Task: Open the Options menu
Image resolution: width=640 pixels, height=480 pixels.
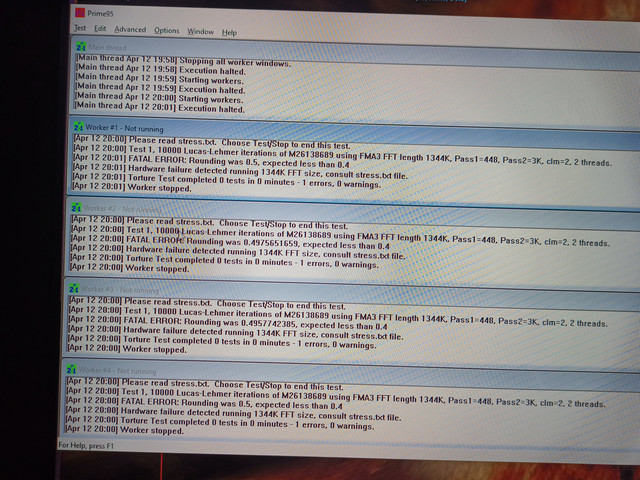Action: (167, 31)
